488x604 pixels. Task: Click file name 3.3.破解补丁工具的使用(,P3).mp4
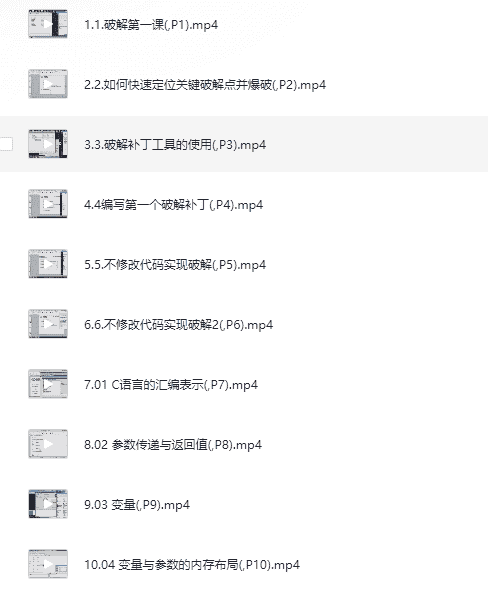pos(175,145)
